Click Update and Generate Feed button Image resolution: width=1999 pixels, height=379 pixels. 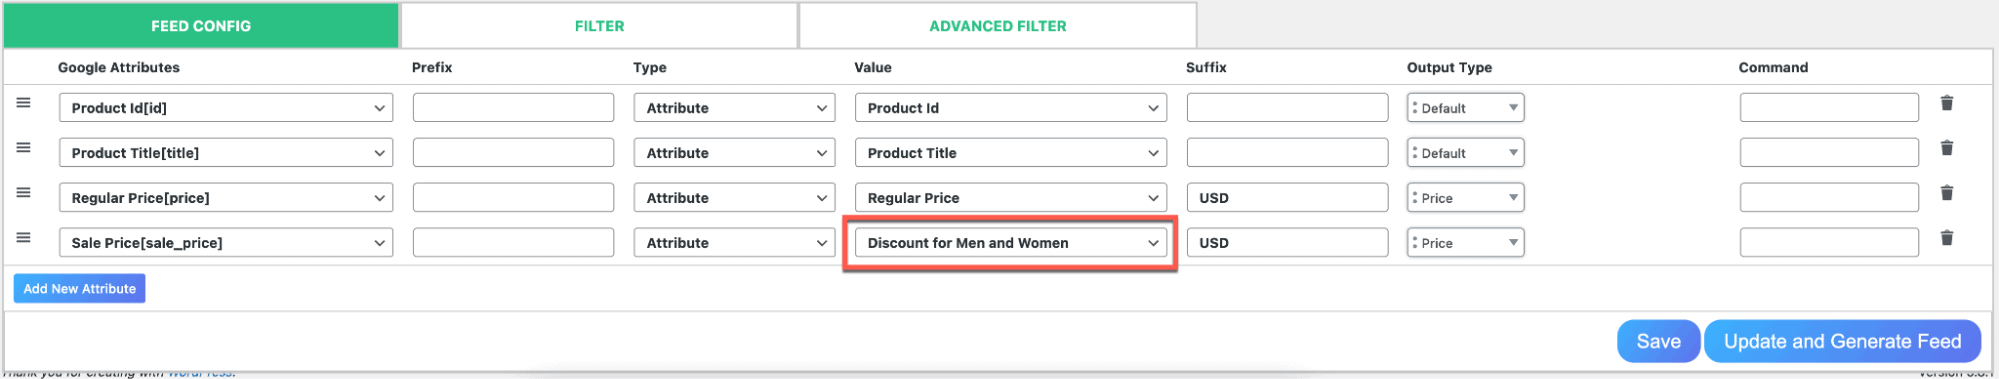click(x=1842, y=342)
